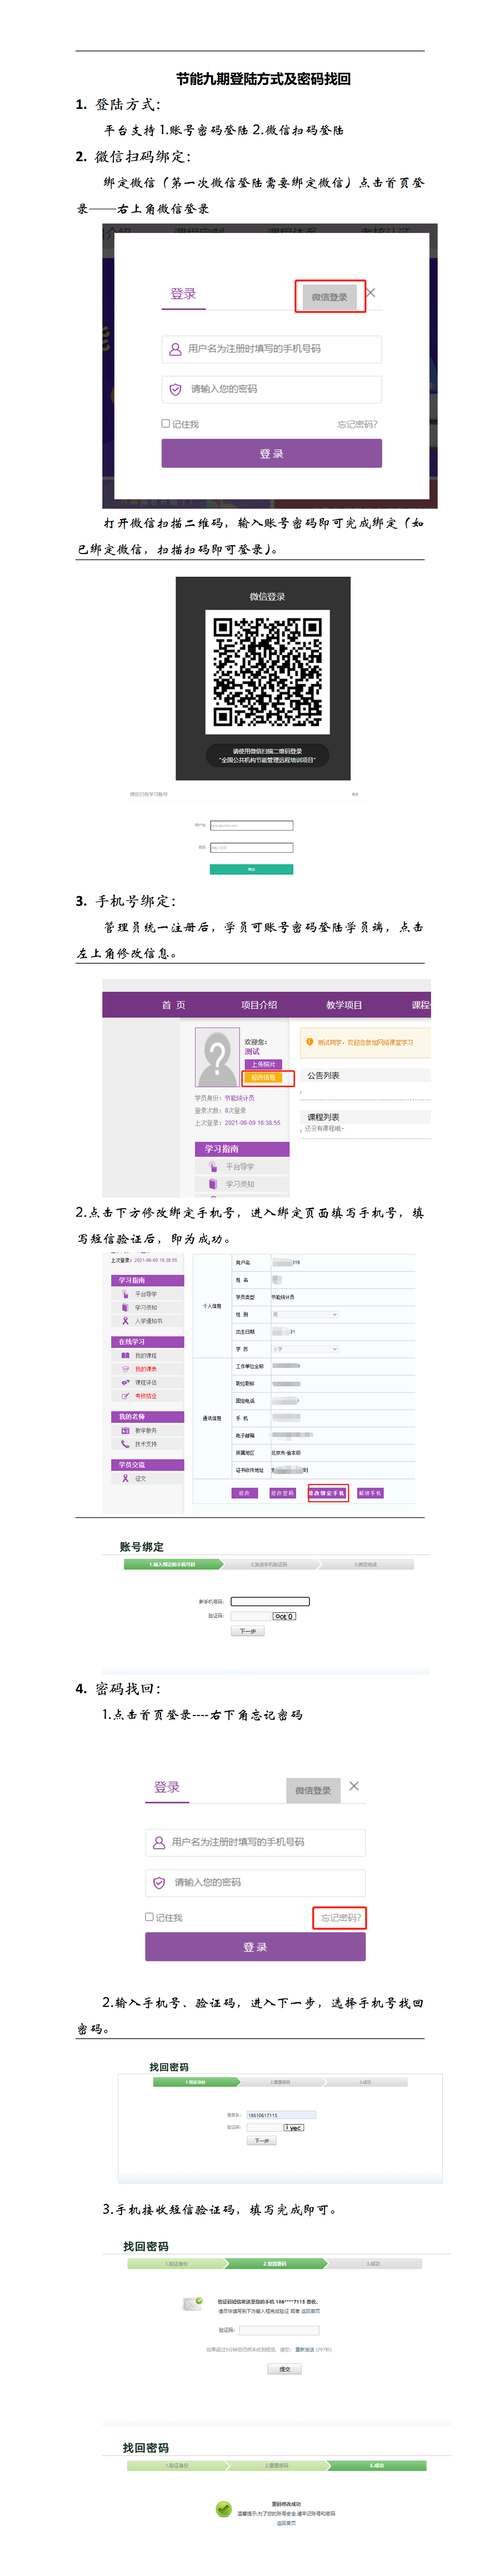Click the 我的课程 book icon
500x2576 pixels.
125,1355
